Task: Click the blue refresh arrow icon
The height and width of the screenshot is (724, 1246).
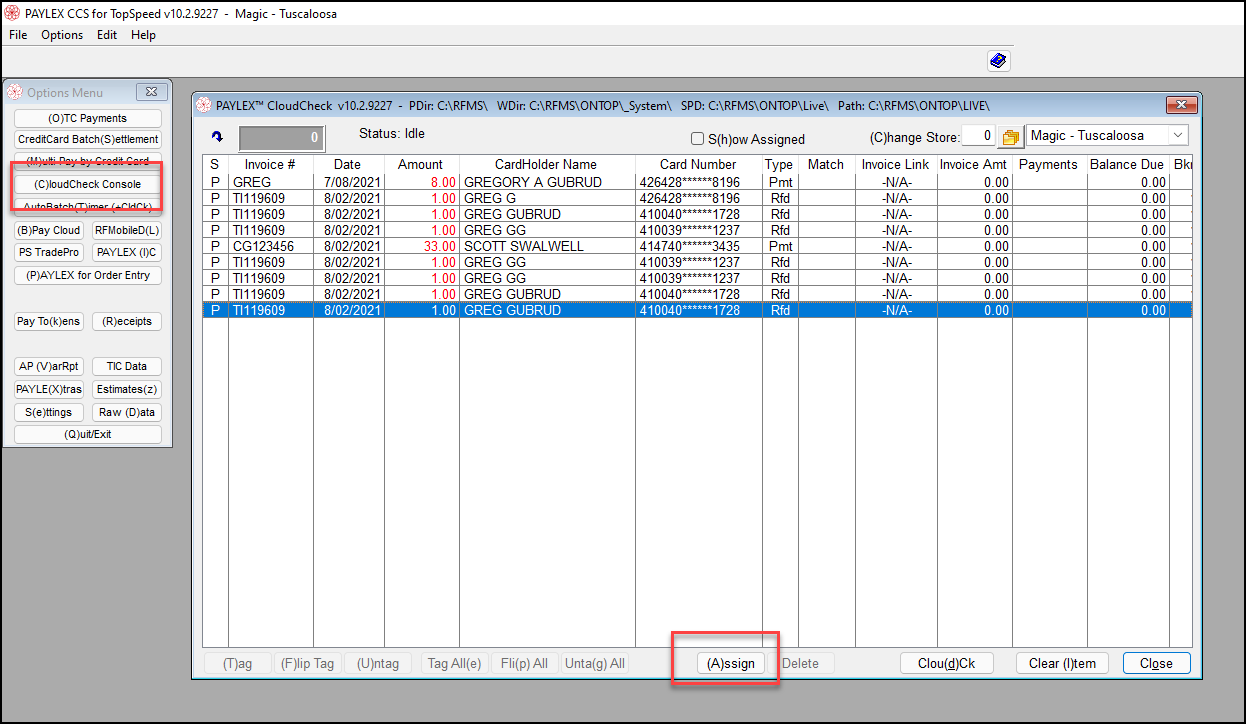Action: click(217, 137)
